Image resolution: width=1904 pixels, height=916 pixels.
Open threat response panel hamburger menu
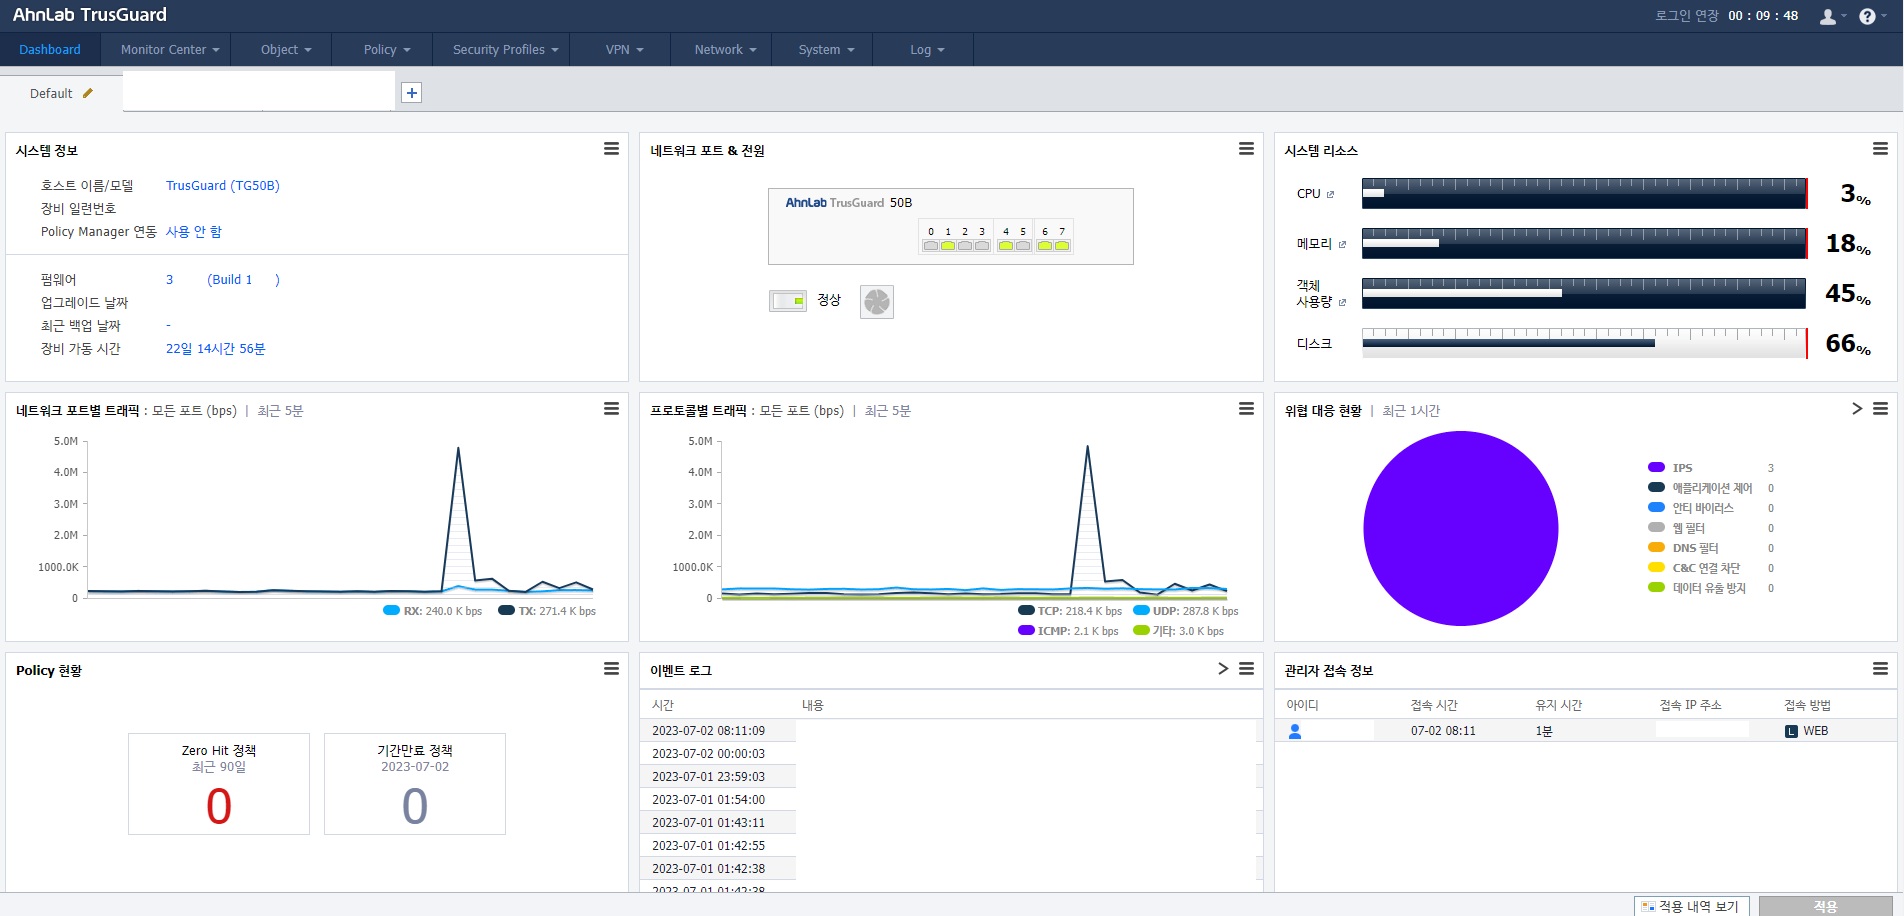(1880, 409)
